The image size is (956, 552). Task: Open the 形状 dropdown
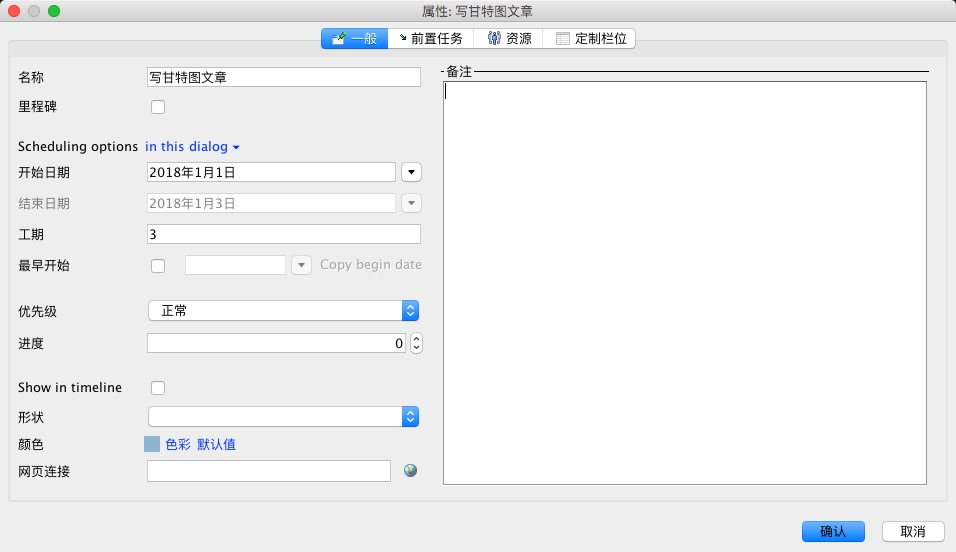point(284,417)
